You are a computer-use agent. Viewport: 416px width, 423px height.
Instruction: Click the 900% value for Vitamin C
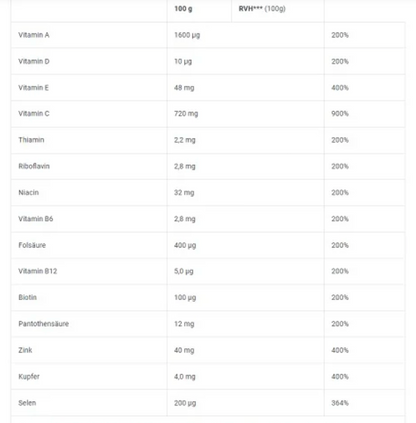click(340, 114)
